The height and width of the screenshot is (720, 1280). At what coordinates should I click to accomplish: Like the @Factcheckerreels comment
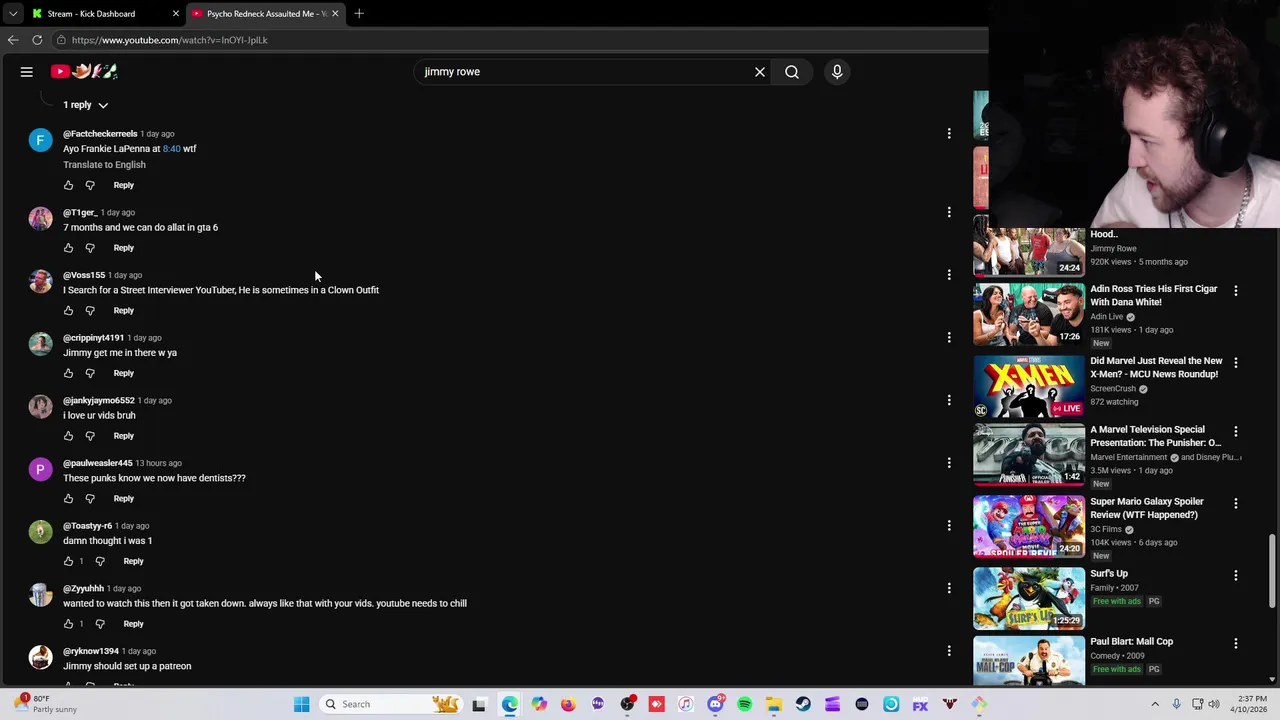pos(68,185)
